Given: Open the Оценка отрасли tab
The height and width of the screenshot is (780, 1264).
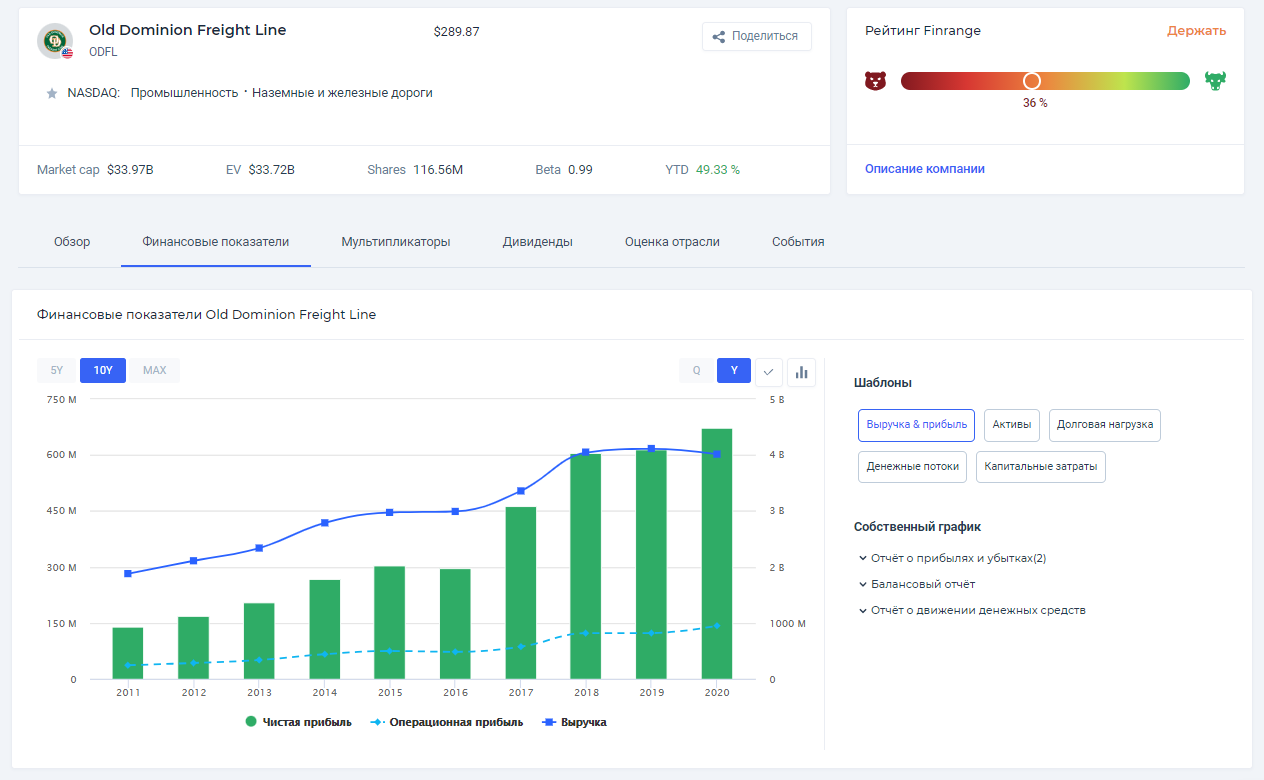Looking at the screenshot, I should [672, 242].
